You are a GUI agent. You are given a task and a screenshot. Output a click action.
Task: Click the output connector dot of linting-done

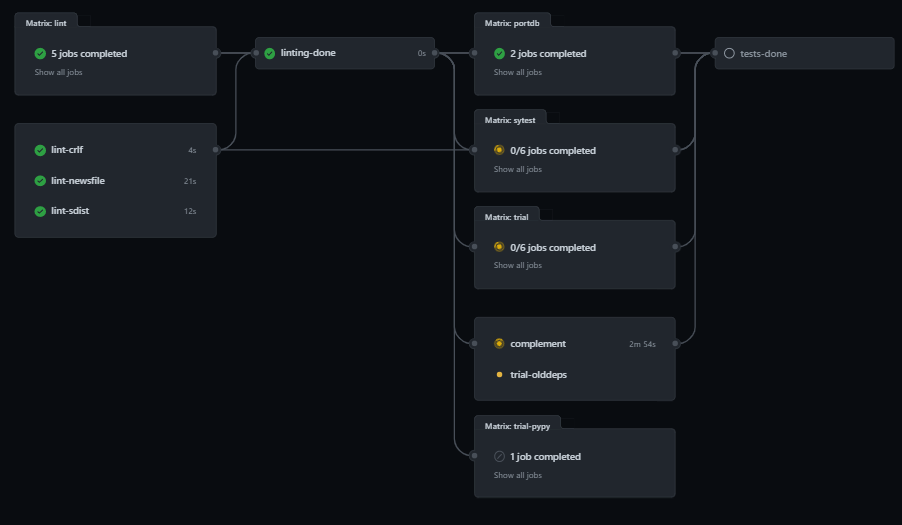(435, 53)
